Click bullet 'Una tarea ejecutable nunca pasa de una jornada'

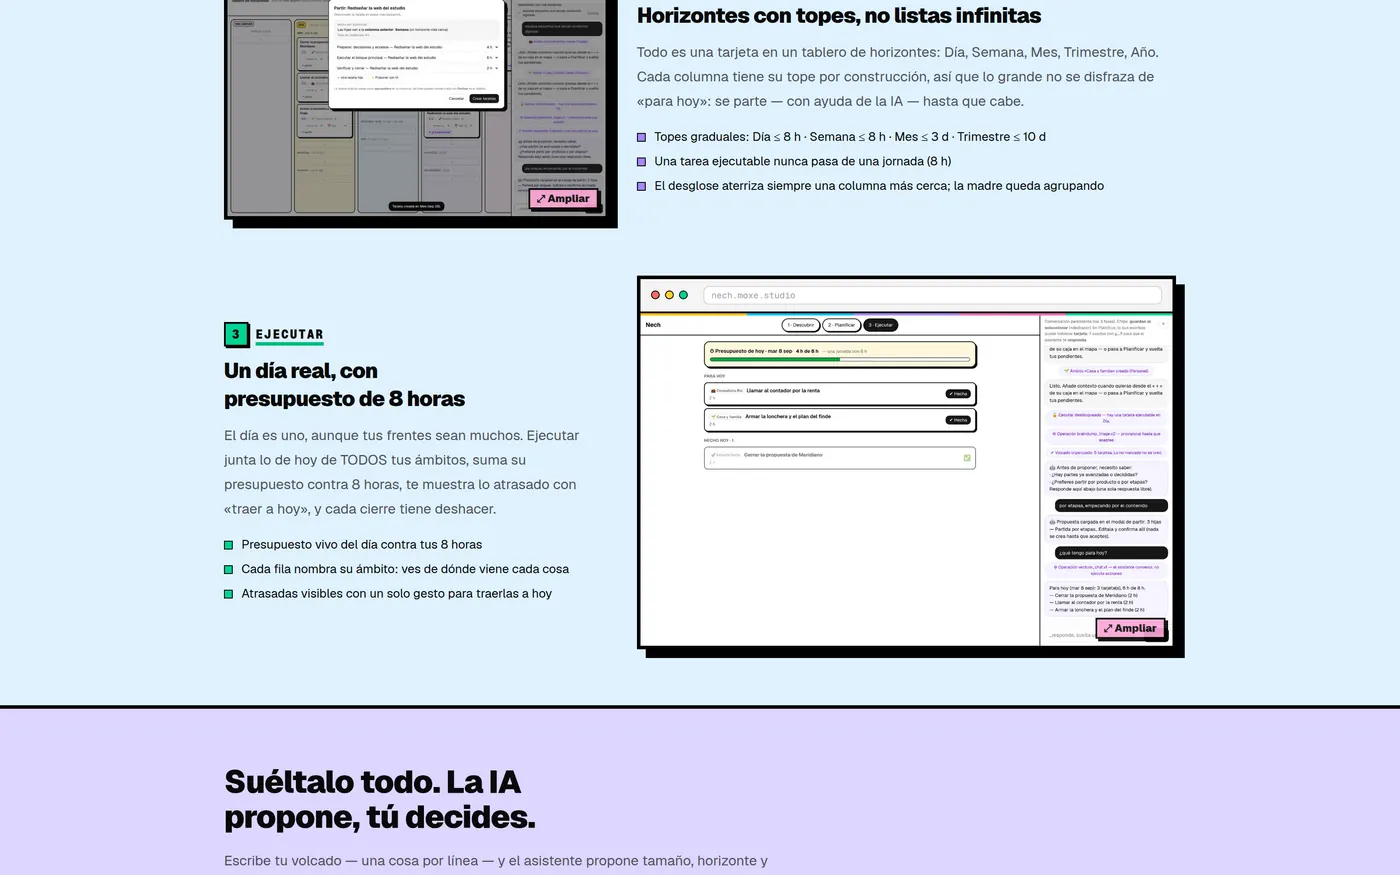[x=803, y=161]
